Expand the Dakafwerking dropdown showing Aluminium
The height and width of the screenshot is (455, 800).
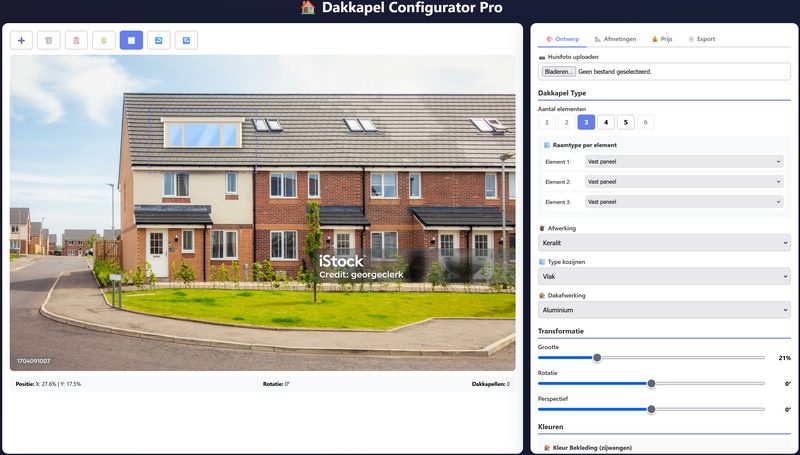coord(664,310)
